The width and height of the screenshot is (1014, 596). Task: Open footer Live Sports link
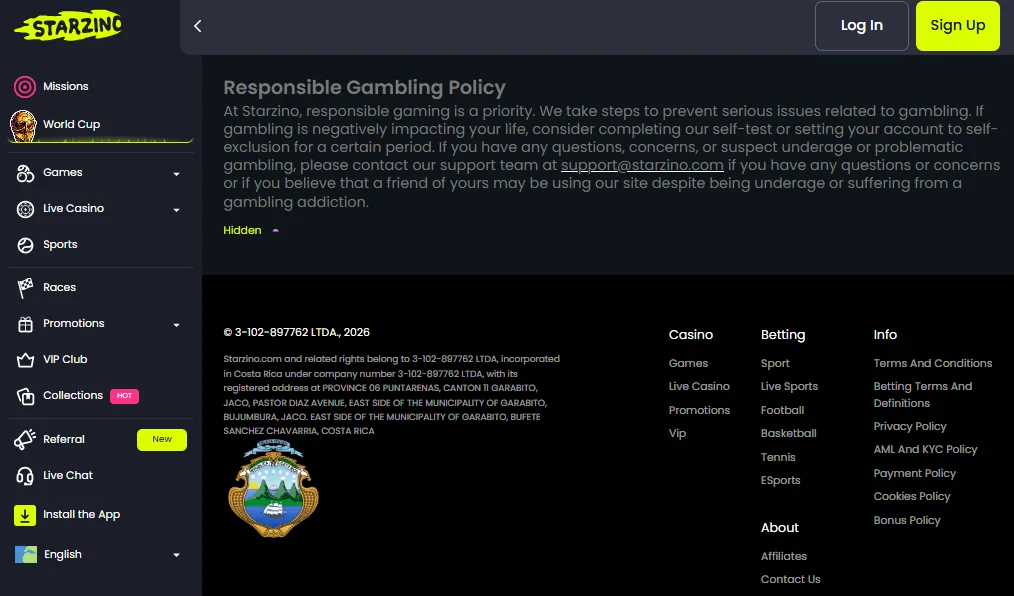click(x=789, y=386)
